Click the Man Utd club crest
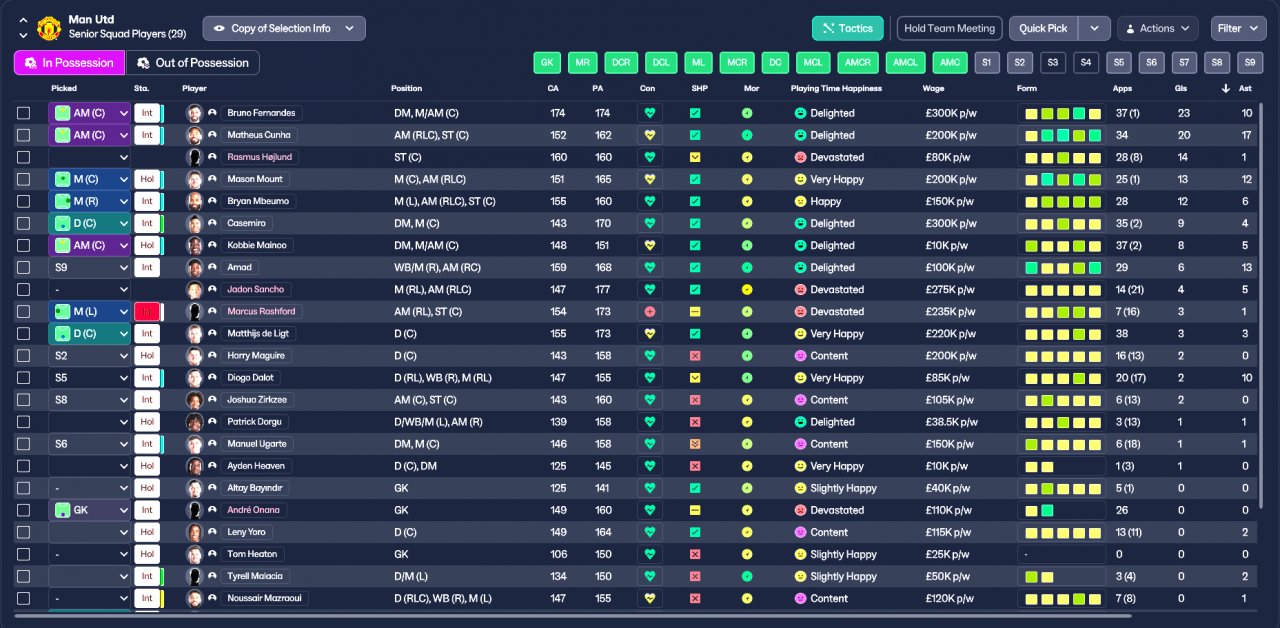Viewport: 1280px width, 628px height. pos(49,28)
